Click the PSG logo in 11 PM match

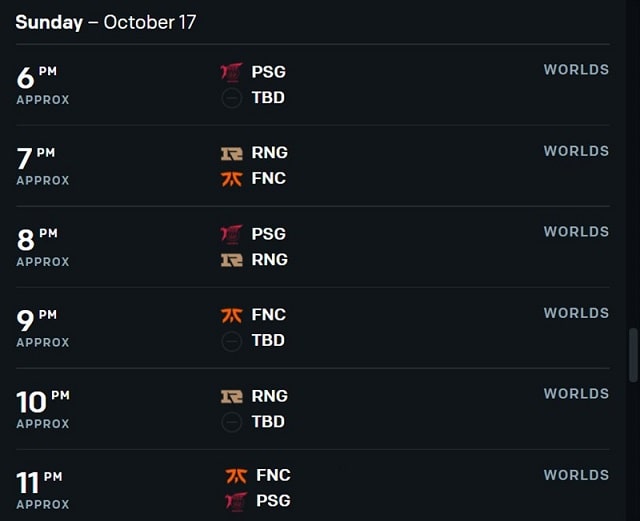coord(236,501)
